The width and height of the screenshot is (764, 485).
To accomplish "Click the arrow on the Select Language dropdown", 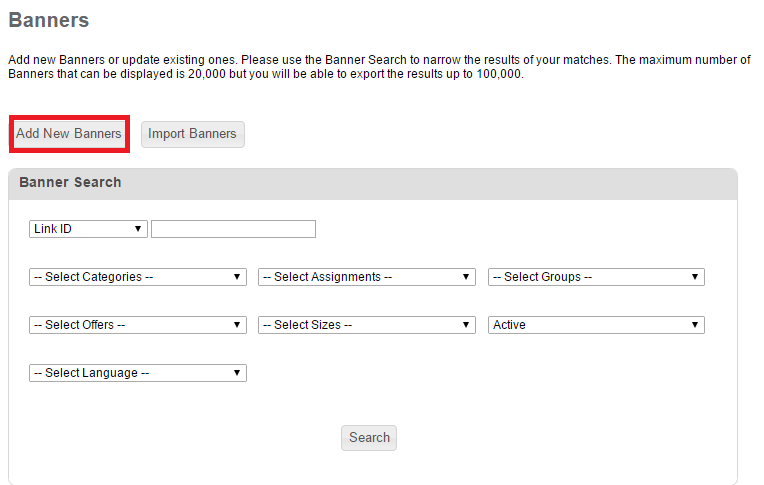I will point(237,373).
